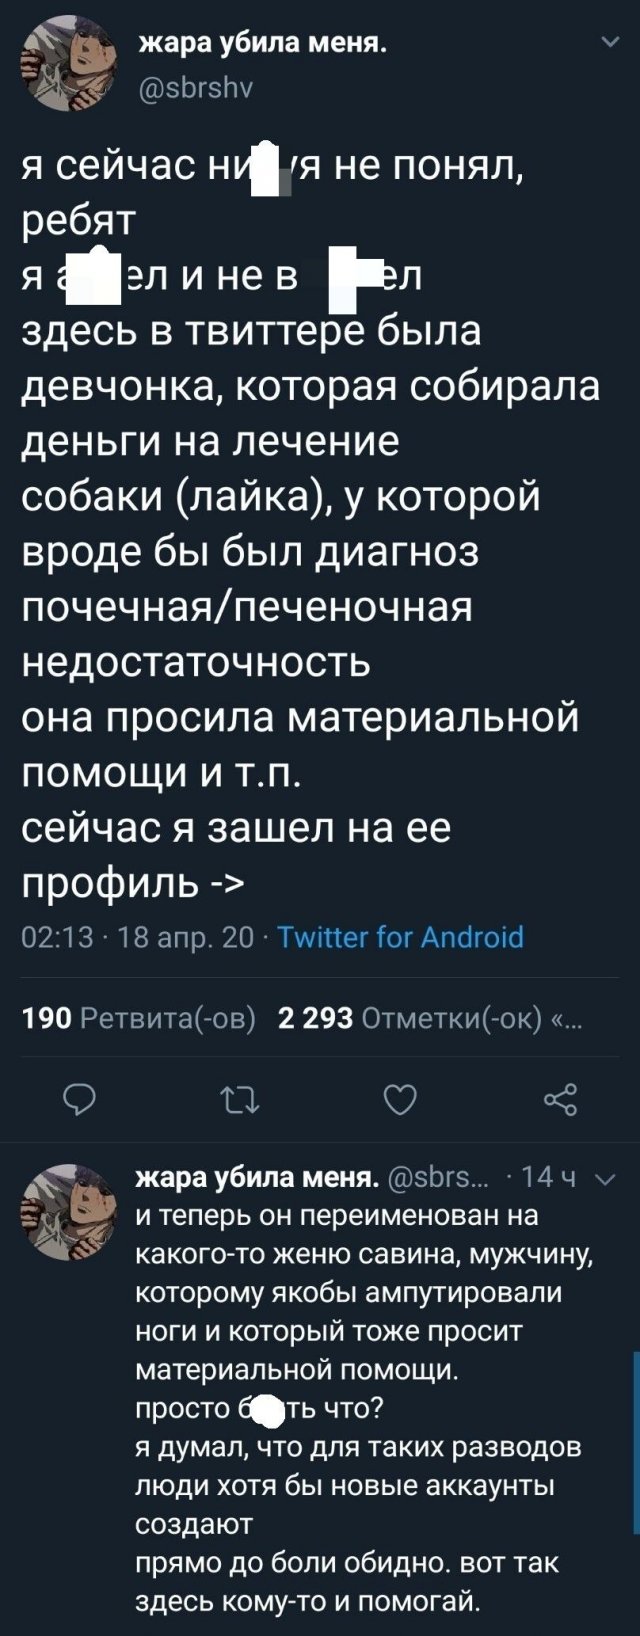
Task: Open dropdown arrow on reply tweet
Action: click(x=605, y=1178)
